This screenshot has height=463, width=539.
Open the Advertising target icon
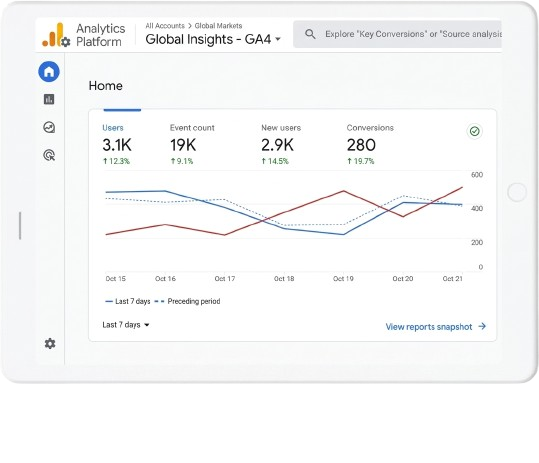[x=49, y=155]
